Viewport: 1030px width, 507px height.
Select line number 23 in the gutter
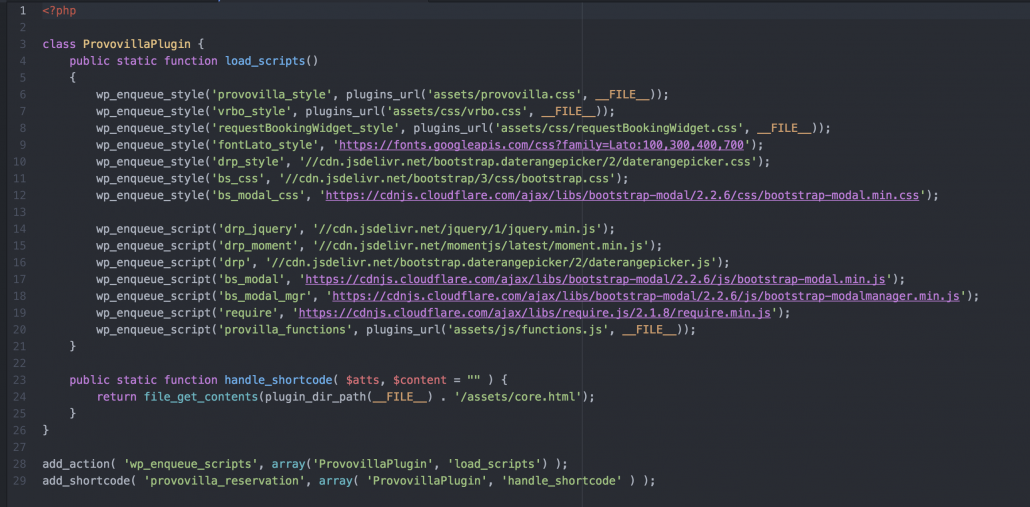(21, 380)
